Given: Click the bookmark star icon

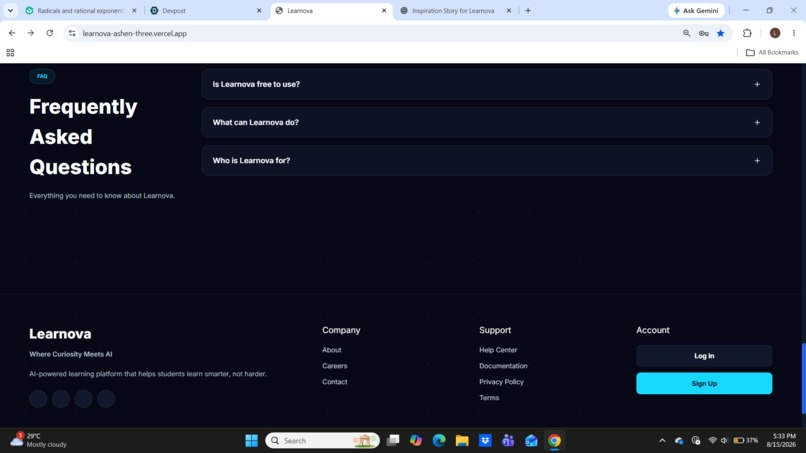Looking at the screenshot, I should [x=721, y=33].
